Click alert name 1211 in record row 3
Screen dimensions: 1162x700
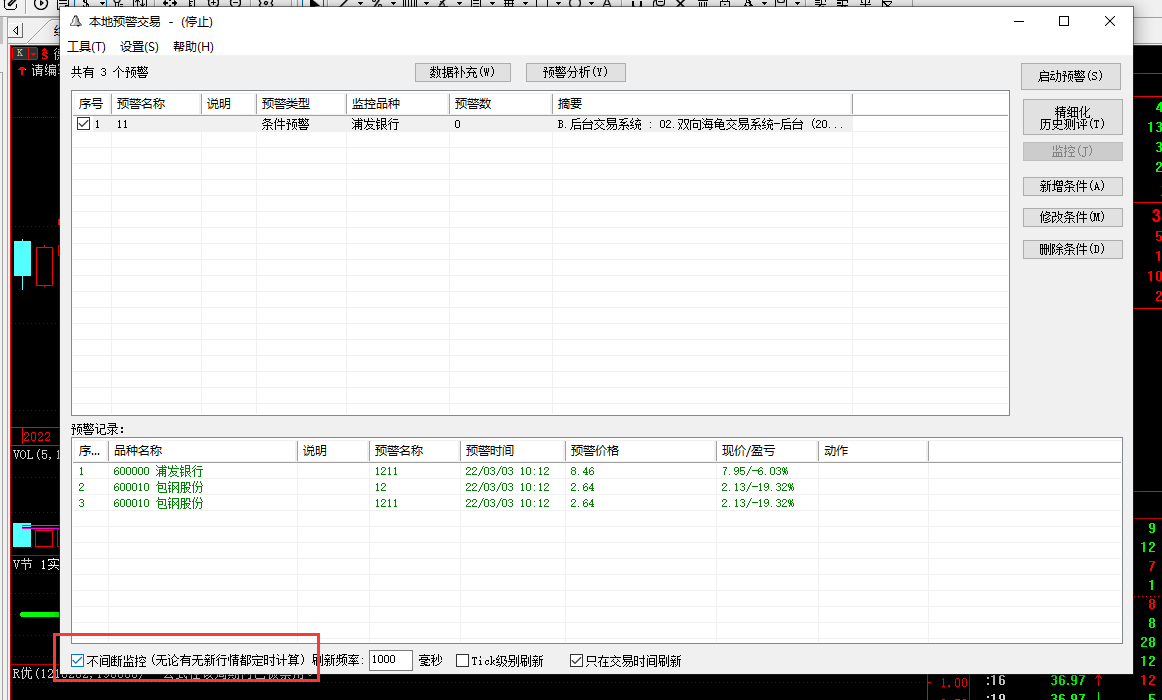[386, 503]
